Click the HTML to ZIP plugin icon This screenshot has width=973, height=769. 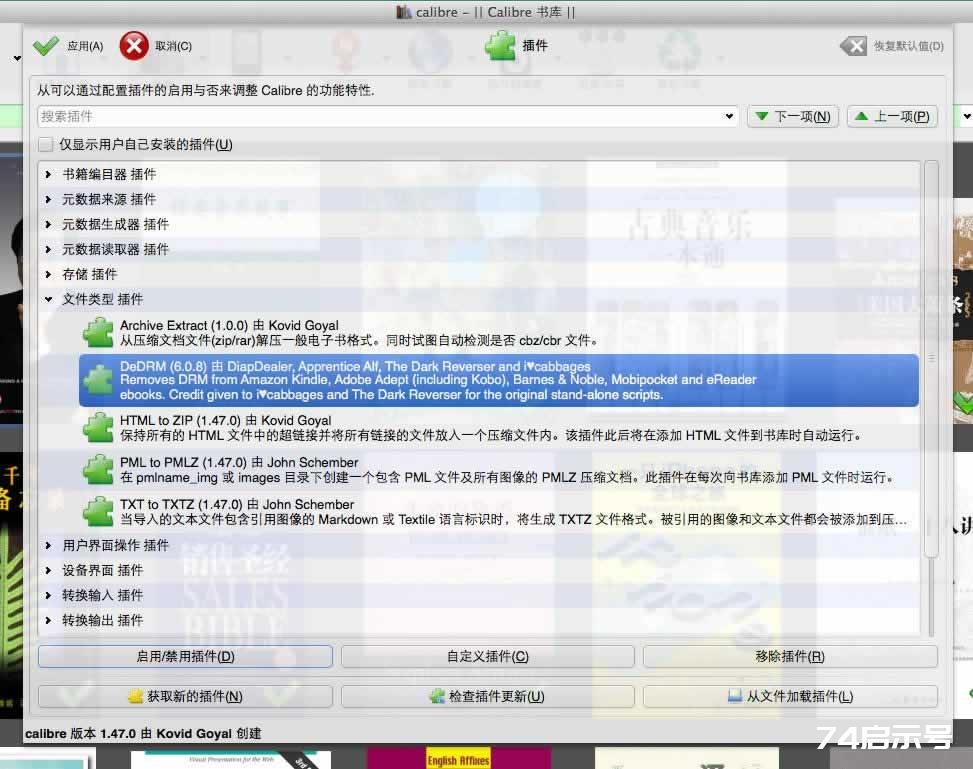98,428
